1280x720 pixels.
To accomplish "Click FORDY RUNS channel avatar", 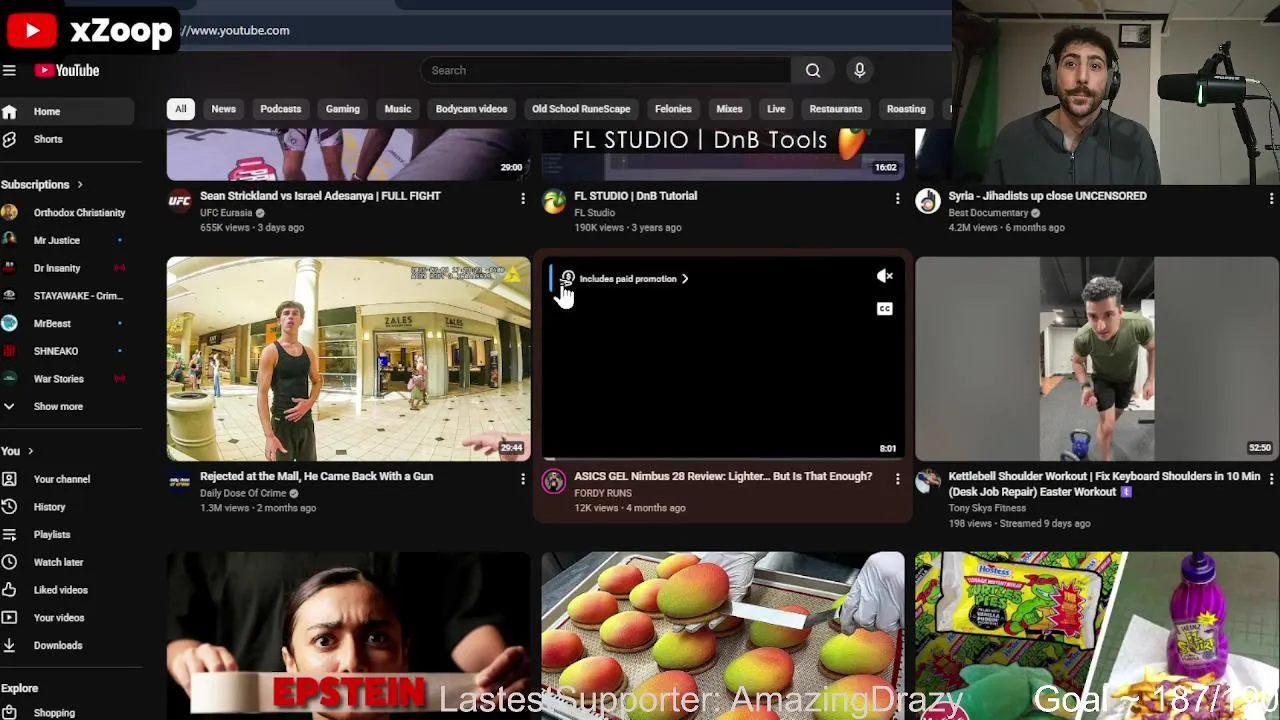I will point(553,482).
